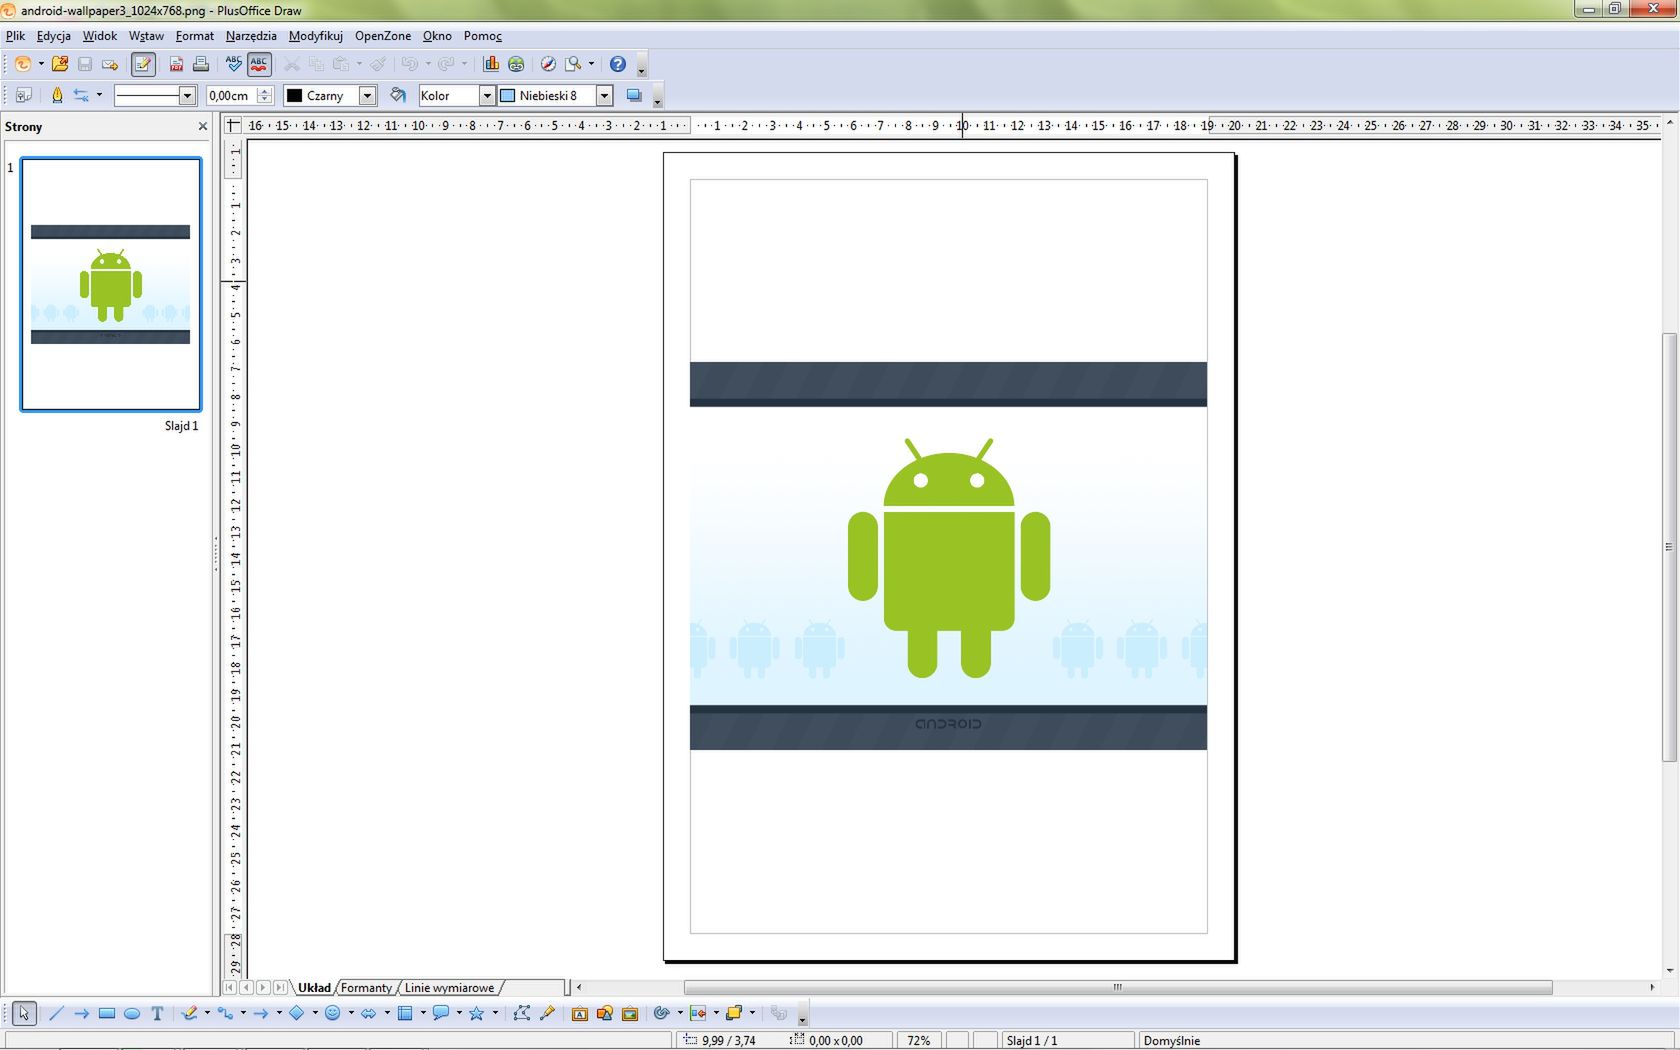This screenshot has height=1050, width=1680.
Task: Open the Gallery icon
Action: [630, 1013]
